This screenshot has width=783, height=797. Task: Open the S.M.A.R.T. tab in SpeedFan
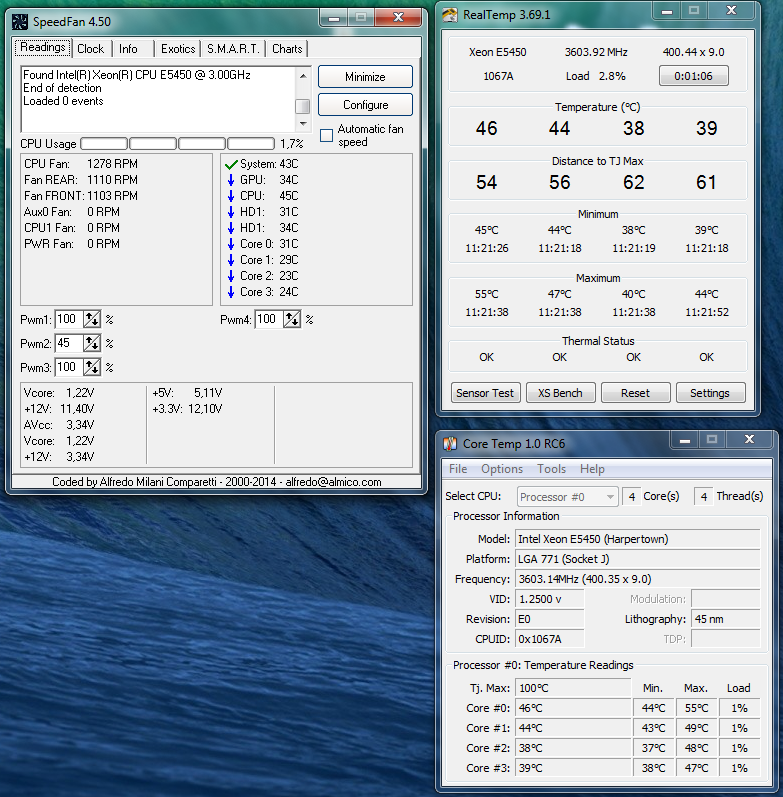click(x=233, y=49)
